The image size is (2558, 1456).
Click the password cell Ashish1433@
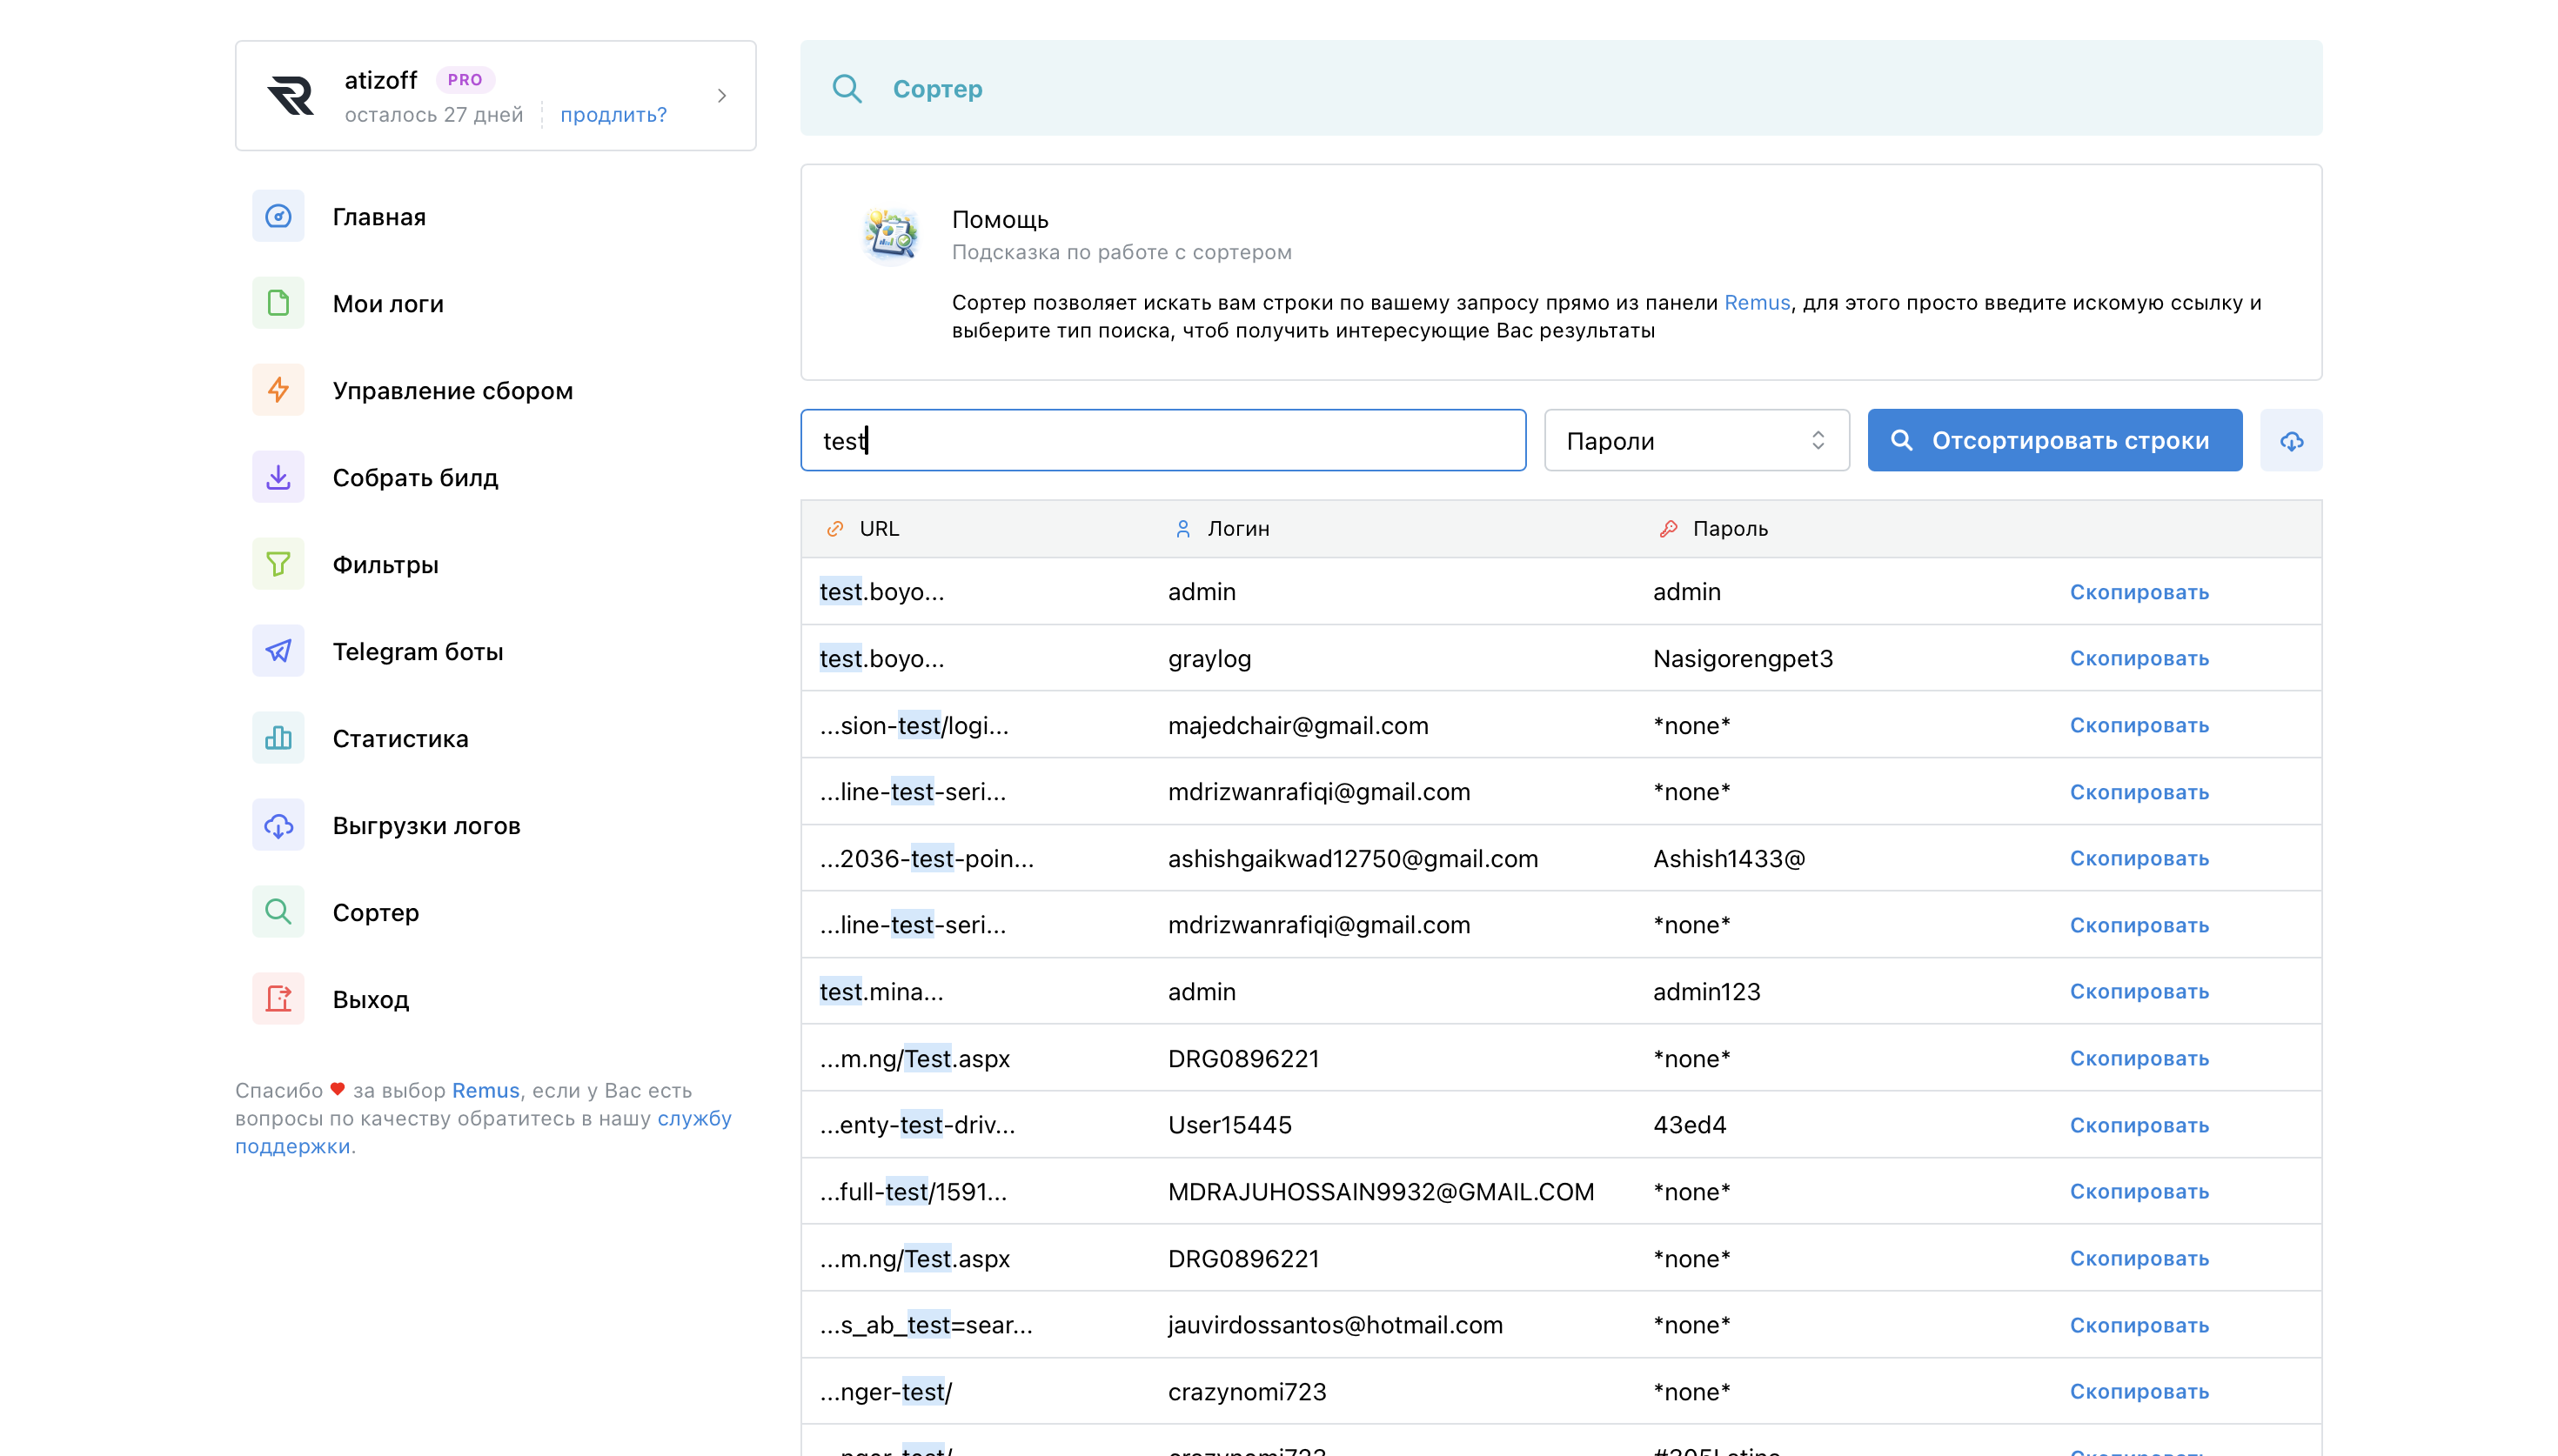pyautogui.click(x=1729, y=858)
